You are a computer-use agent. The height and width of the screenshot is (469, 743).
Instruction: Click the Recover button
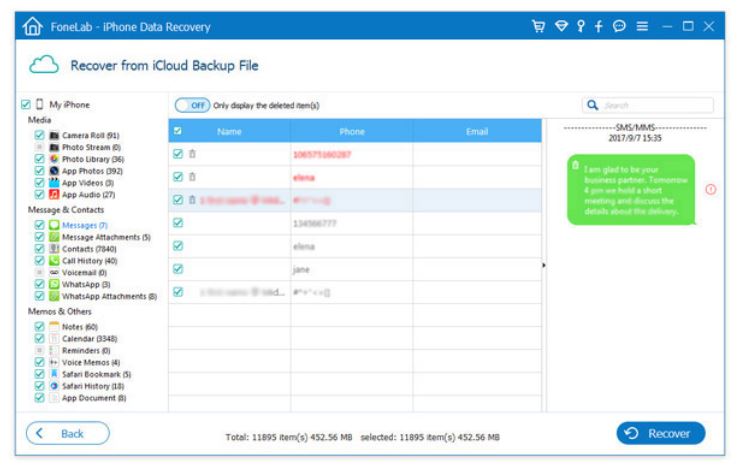click(x=661, y=433)
